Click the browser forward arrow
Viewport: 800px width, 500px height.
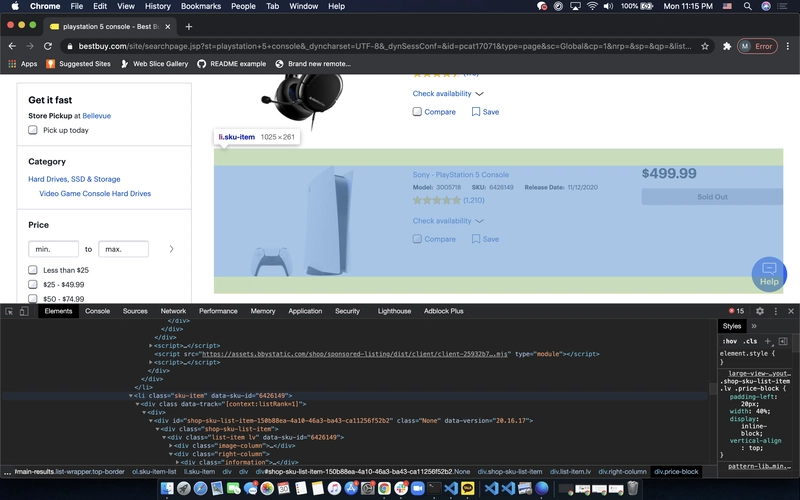pyautogui.click(x=30, y=46)
